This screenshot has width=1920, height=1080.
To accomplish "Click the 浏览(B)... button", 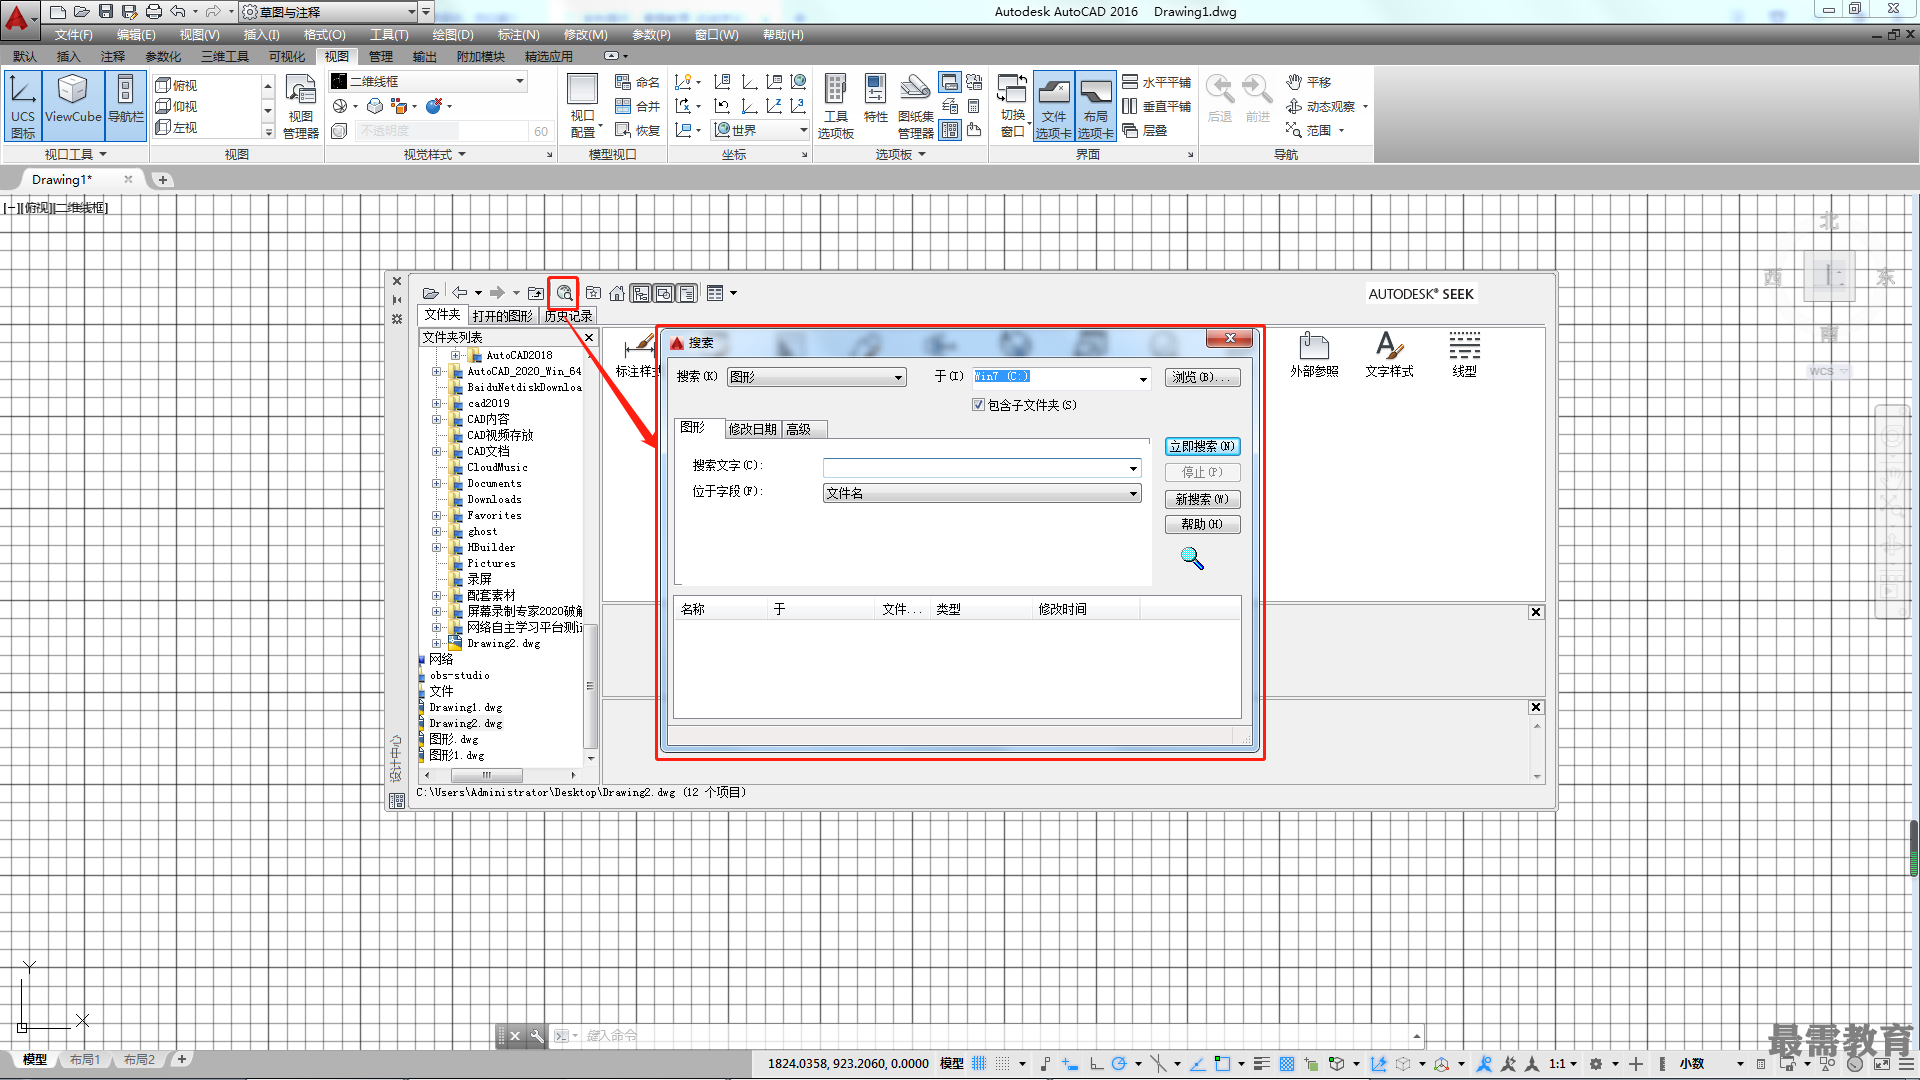I will 1202,377.
